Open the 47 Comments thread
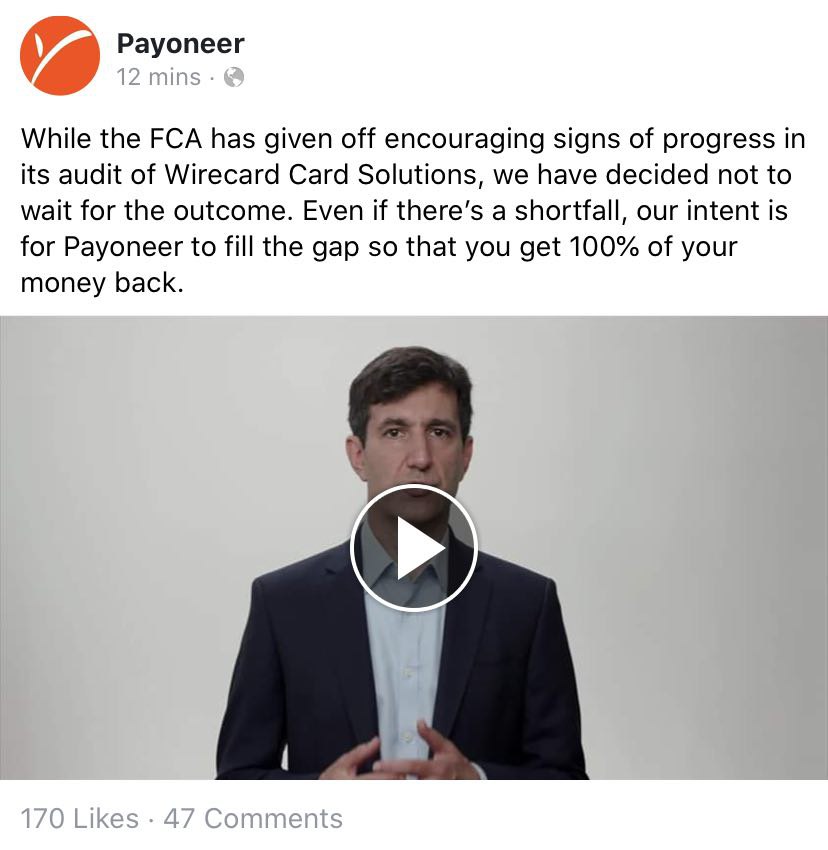 (253, 818)
